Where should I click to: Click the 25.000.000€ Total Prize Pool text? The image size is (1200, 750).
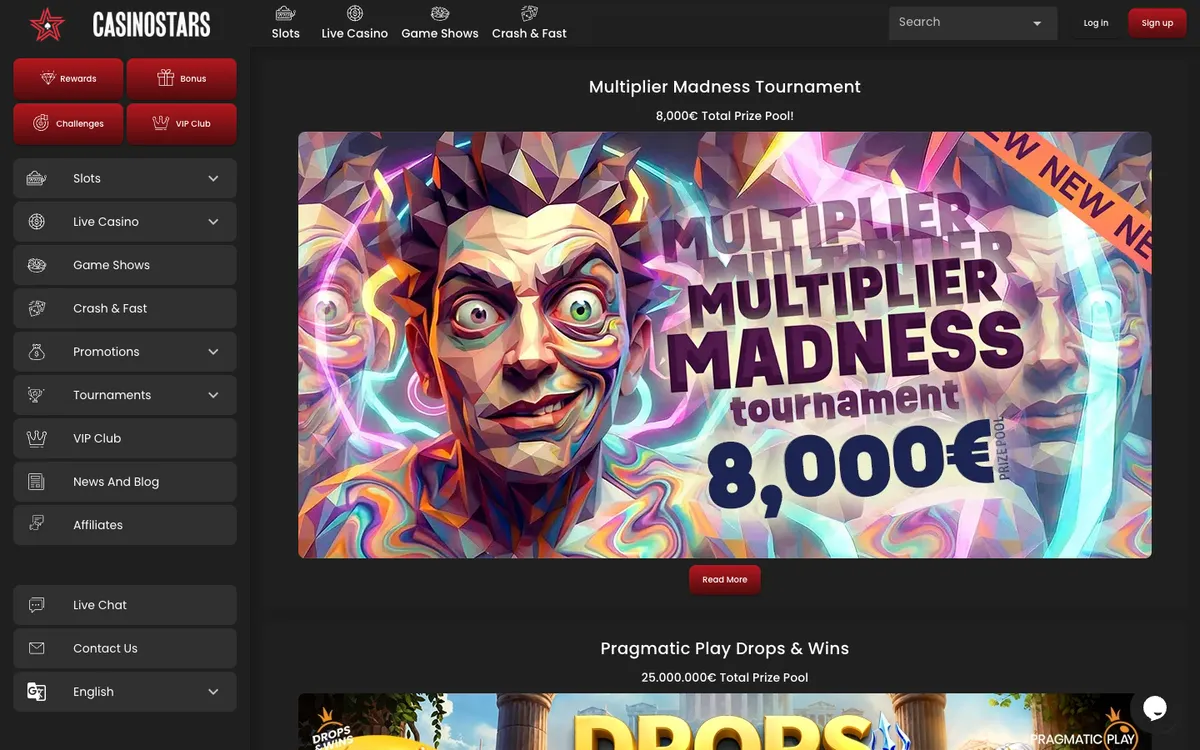(725, 677)
